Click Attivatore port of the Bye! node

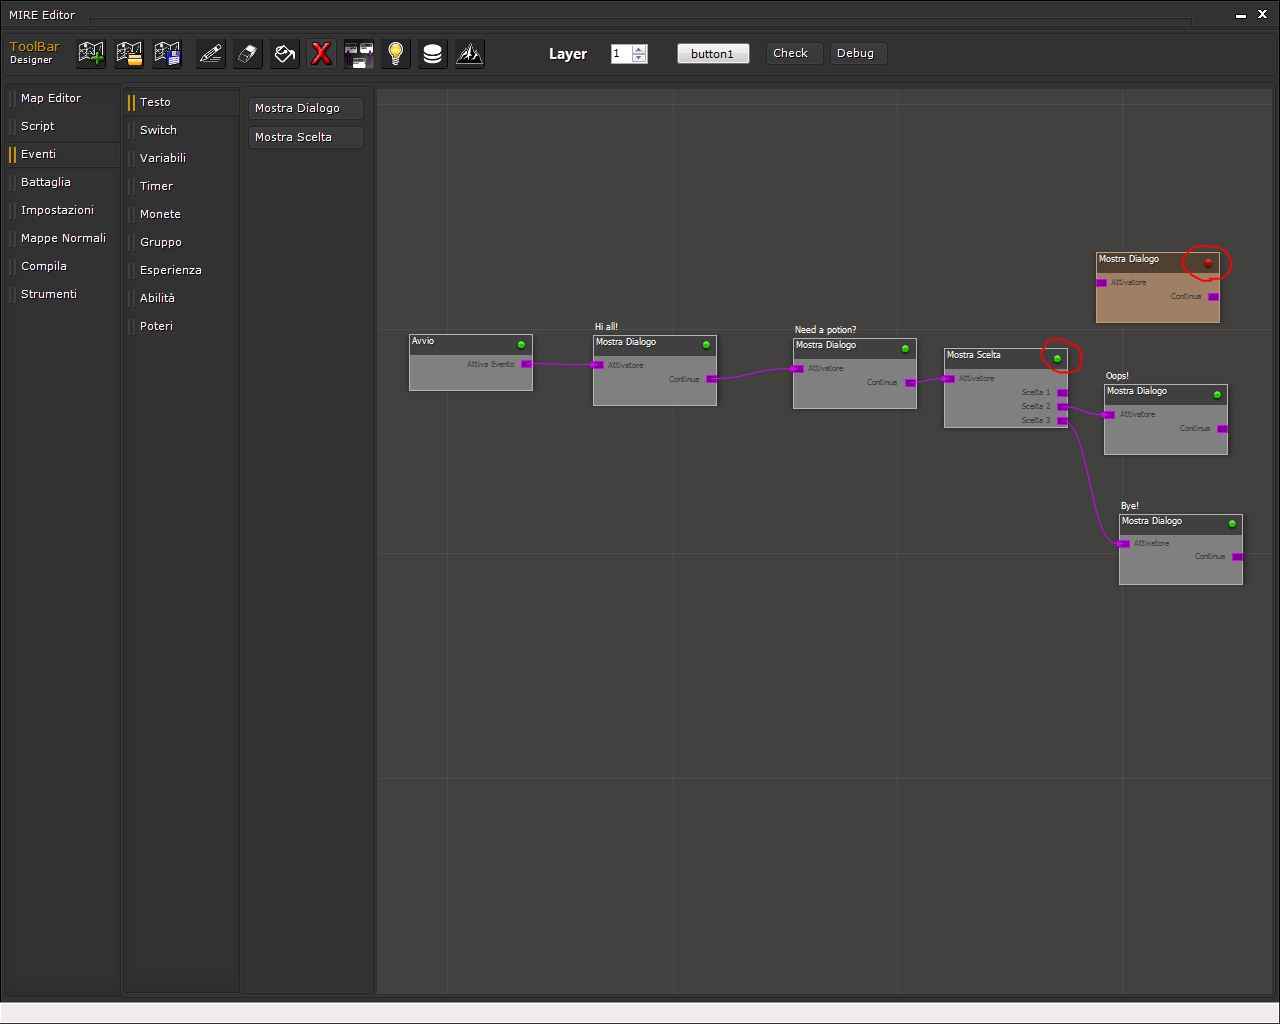coord(1124,543)
